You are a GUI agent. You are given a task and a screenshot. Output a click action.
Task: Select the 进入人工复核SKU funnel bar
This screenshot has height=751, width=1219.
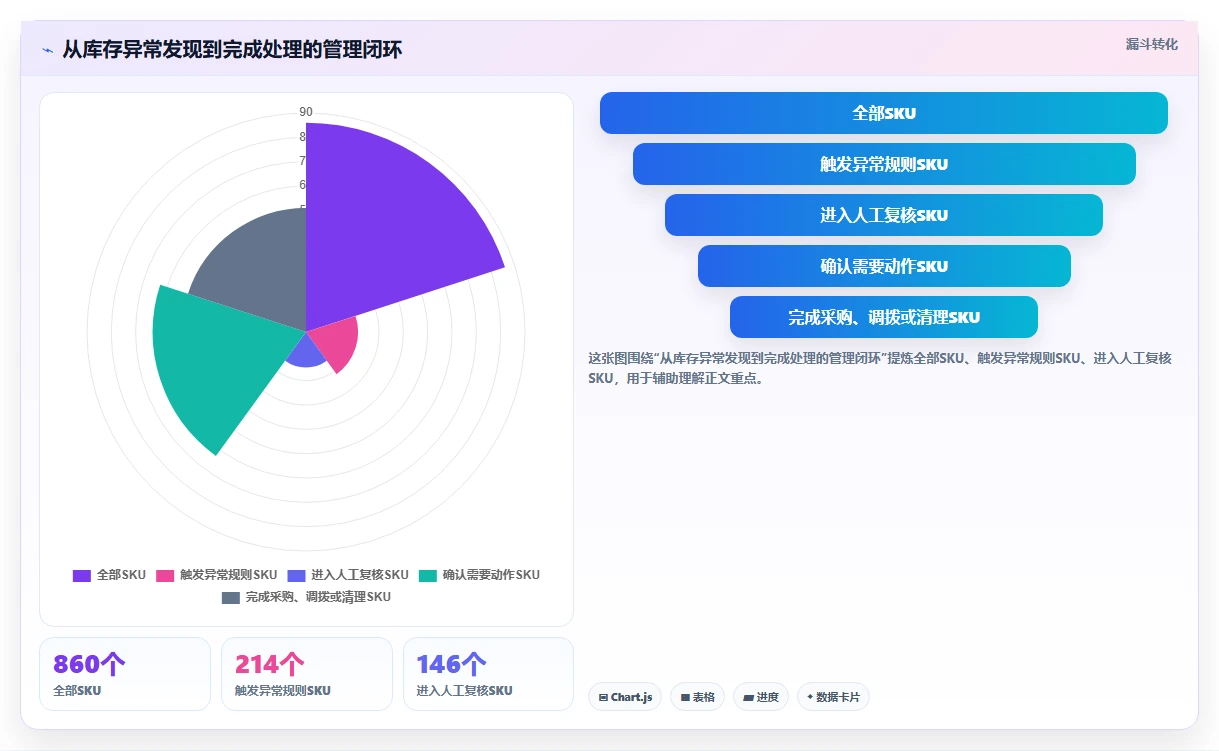point(884,215)
